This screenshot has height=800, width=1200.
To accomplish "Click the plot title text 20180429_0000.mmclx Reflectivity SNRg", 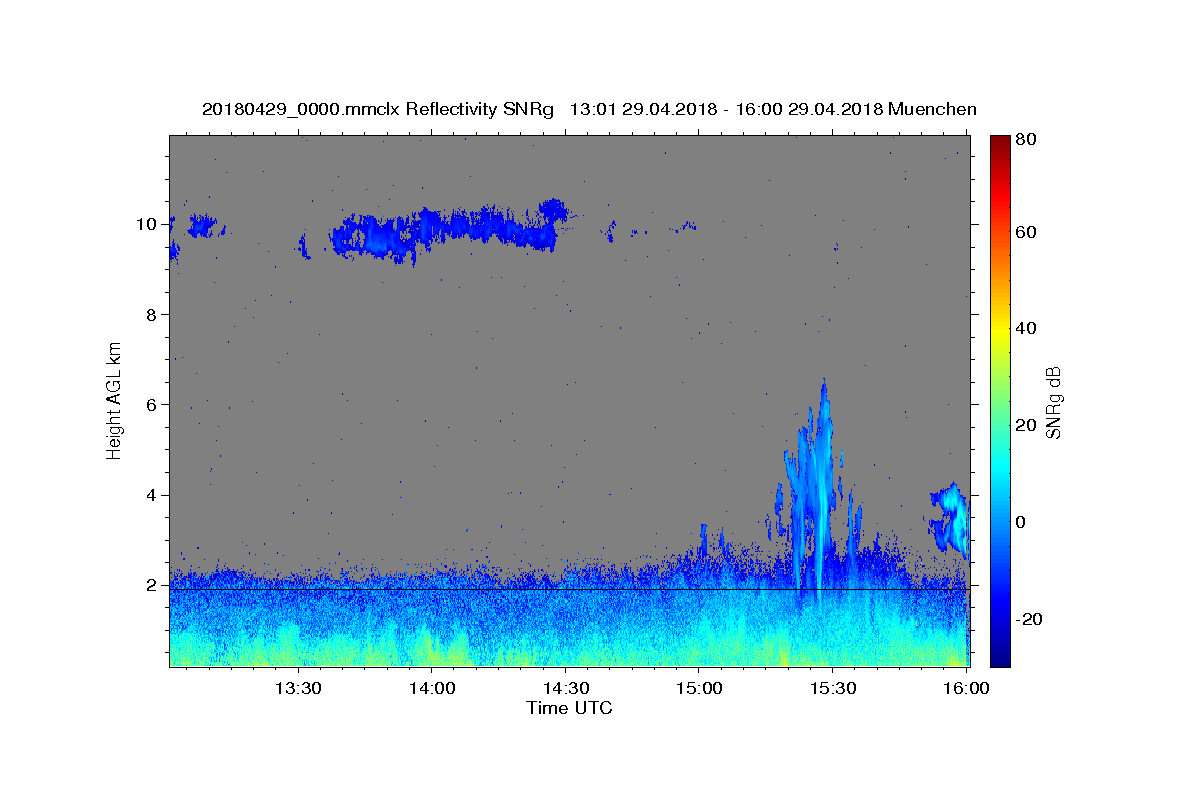I will pyautogui.click(x=378, y=109).
